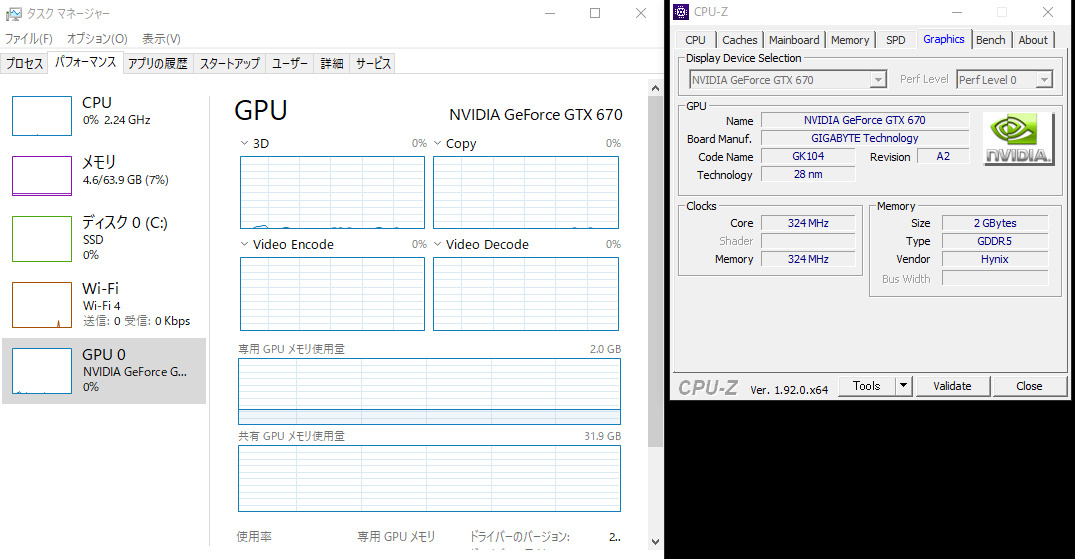Click the CPU-Z Ver. 1.92.0.x64 text
The height and width of the screenshot is (559, 1075).
tap(789, 390)
